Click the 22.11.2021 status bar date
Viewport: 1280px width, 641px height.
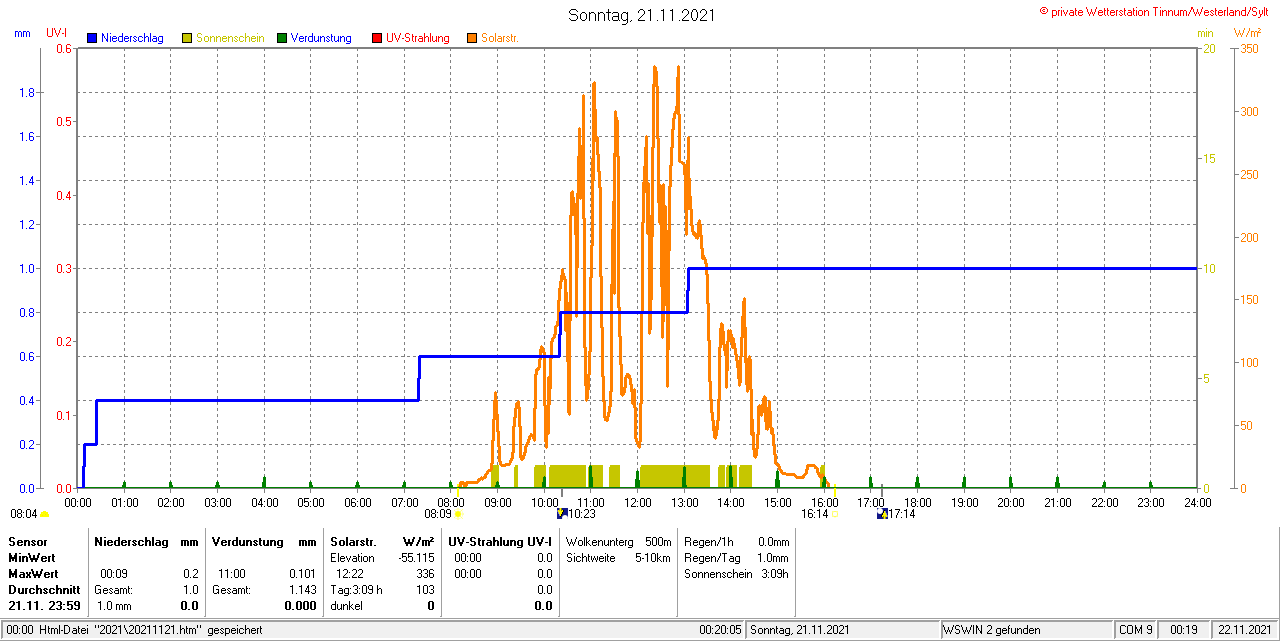(x=1243, y=630)
